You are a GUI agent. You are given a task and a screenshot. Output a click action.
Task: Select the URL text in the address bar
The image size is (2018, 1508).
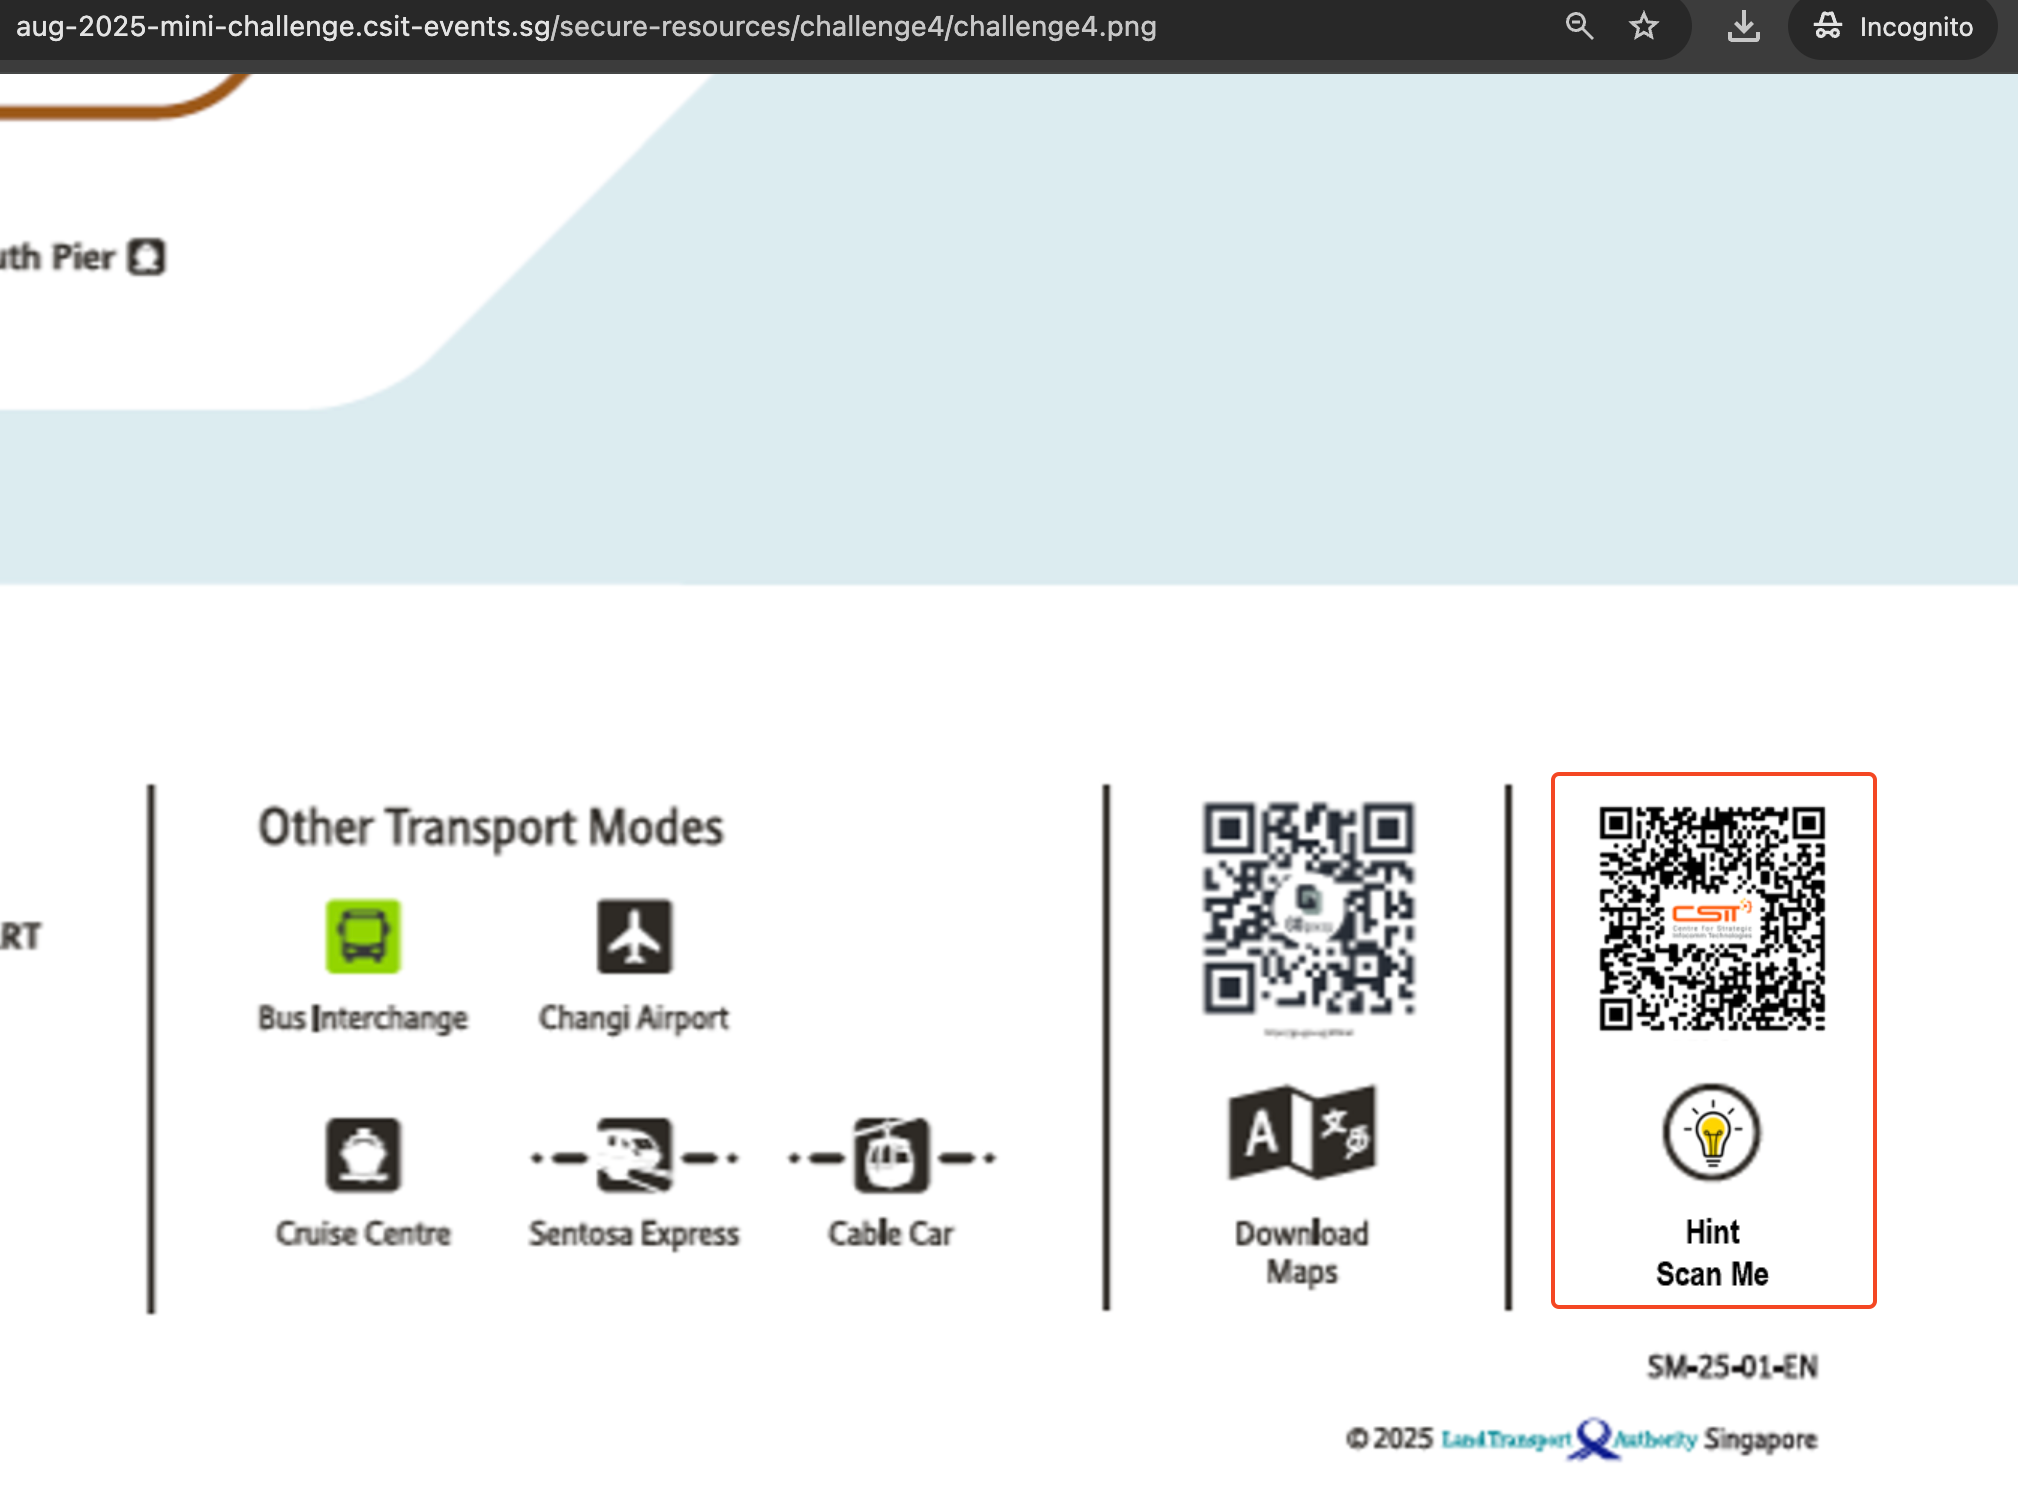[x=586, y=26]
